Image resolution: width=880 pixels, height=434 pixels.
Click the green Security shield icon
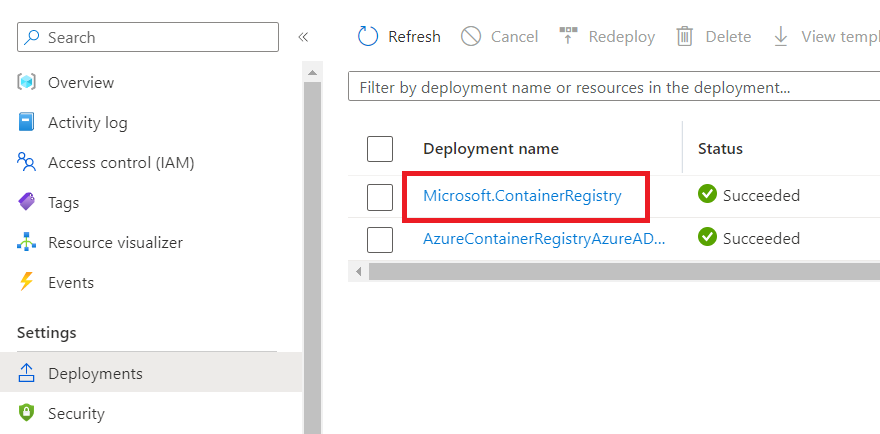click(x=27, y=413)
